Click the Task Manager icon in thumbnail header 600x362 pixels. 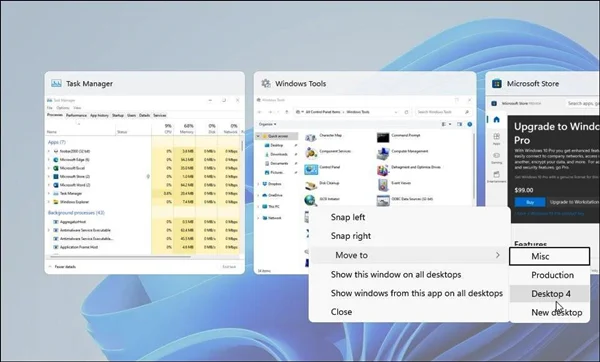56,83
